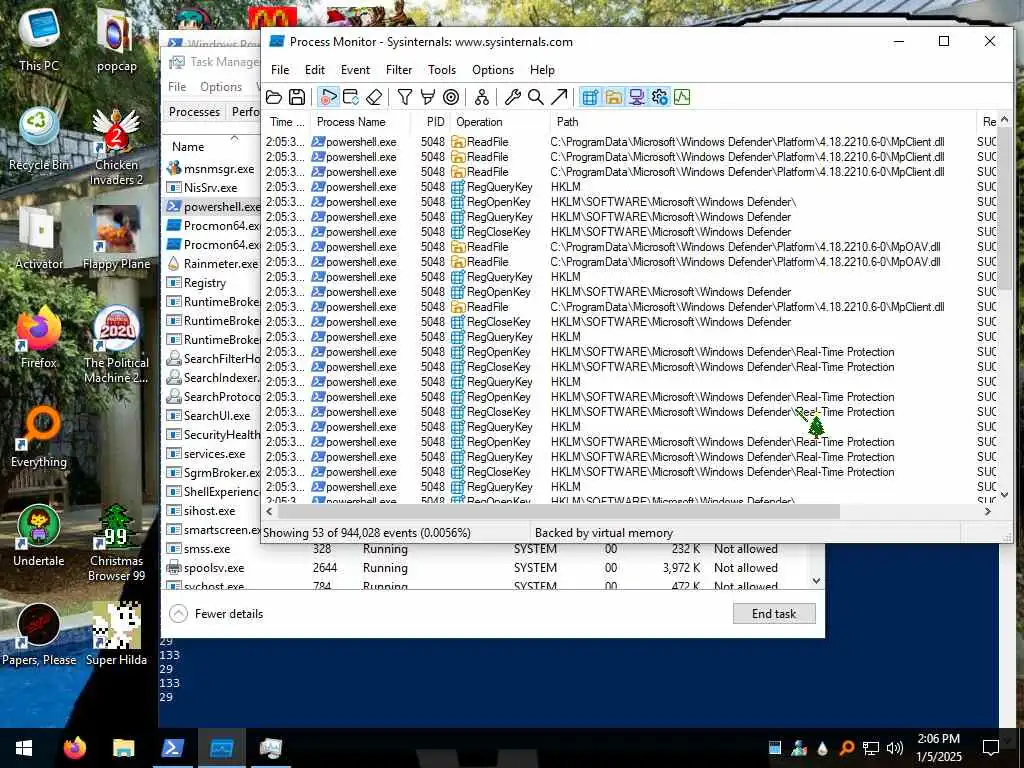This screenshot has height=768, width=1024.
Task: Toggle the Capture events icon
Action: (328, 97)
